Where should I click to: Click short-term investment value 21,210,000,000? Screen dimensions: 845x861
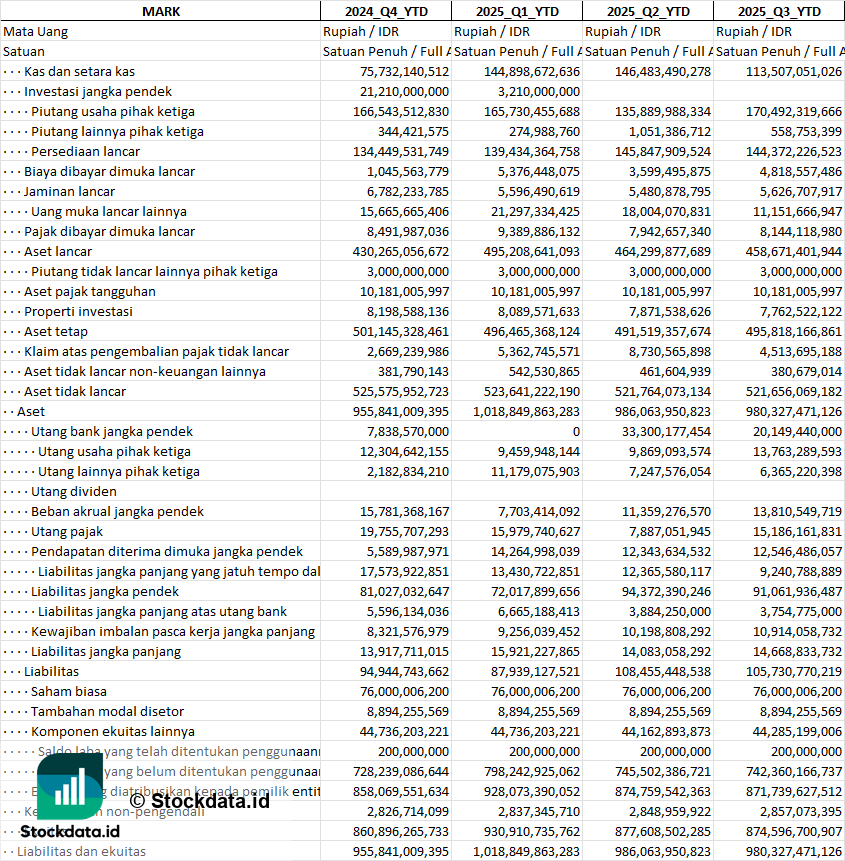(405, 92)
